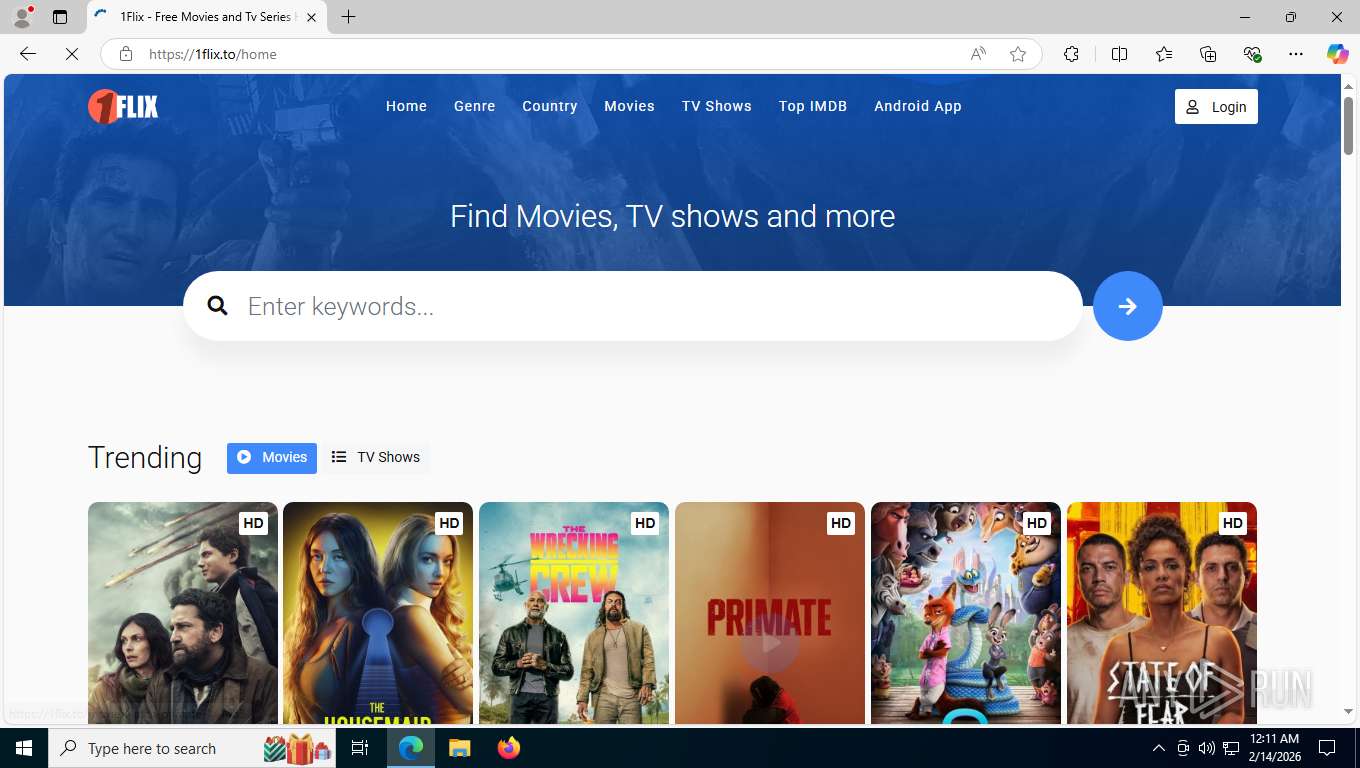Open the Android App link

918,106
